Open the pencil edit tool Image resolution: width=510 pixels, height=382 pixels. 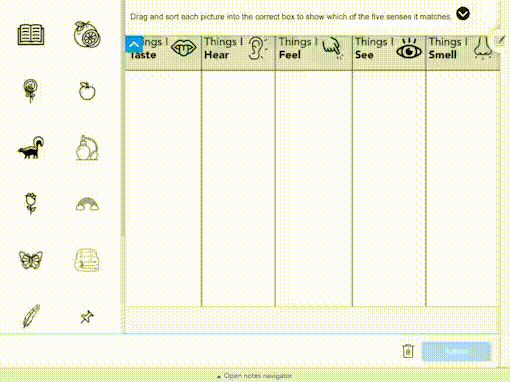pyautogui.click(x=501, y=41)
